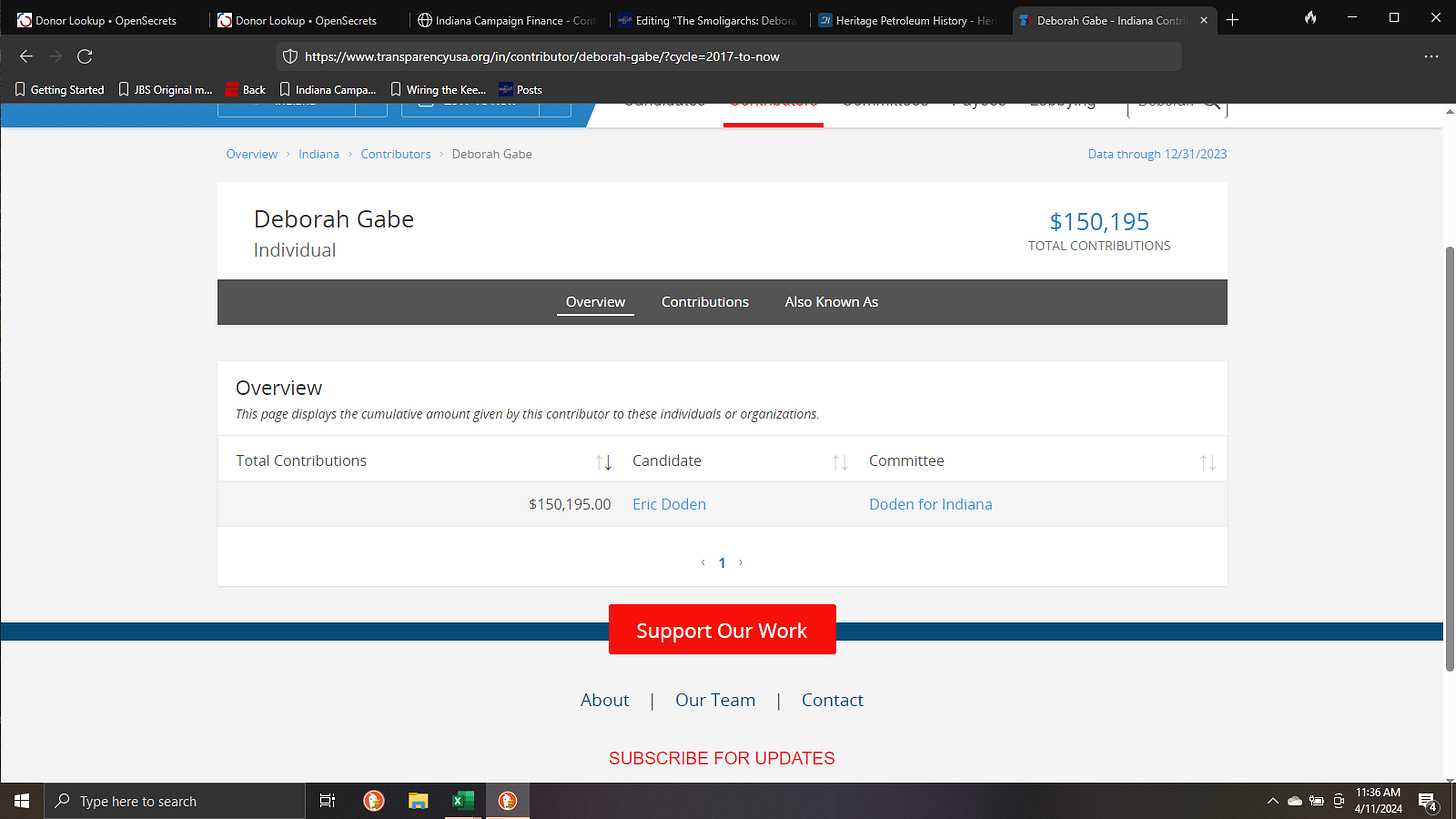Click the shield icon in the address bar
The width and height of the screenshot is (1456, 819).
(290, 57)
